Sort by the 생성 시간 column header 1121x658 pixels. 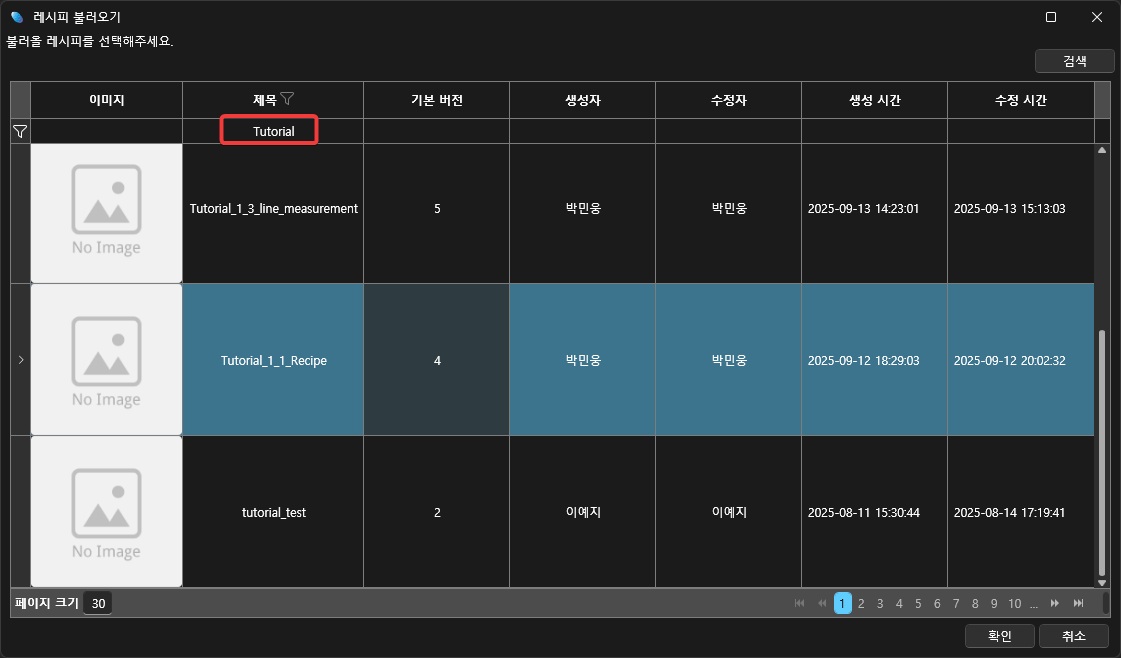point(874,100)
